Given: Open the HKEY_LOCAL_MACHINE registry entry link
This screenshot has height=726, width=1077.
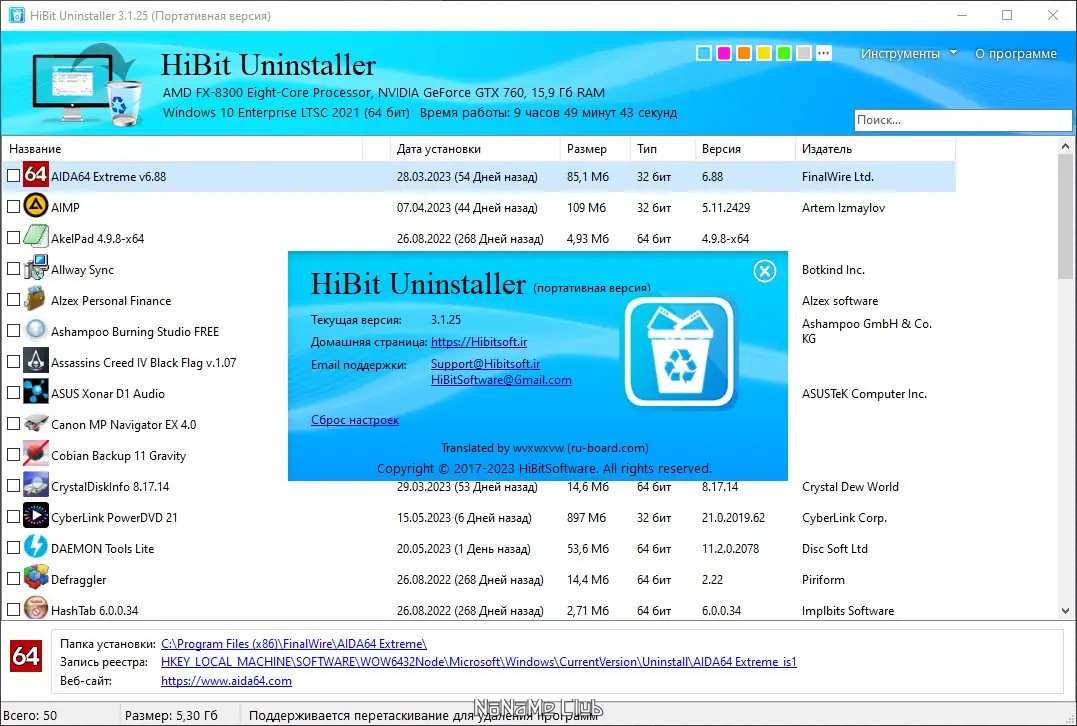Looking at the screenshot, I should pyautogui.click(x=479, y=661).
